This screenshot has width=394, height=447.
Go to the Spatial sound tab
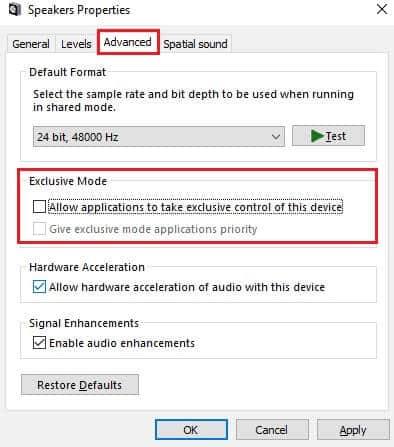coord(195,44)
